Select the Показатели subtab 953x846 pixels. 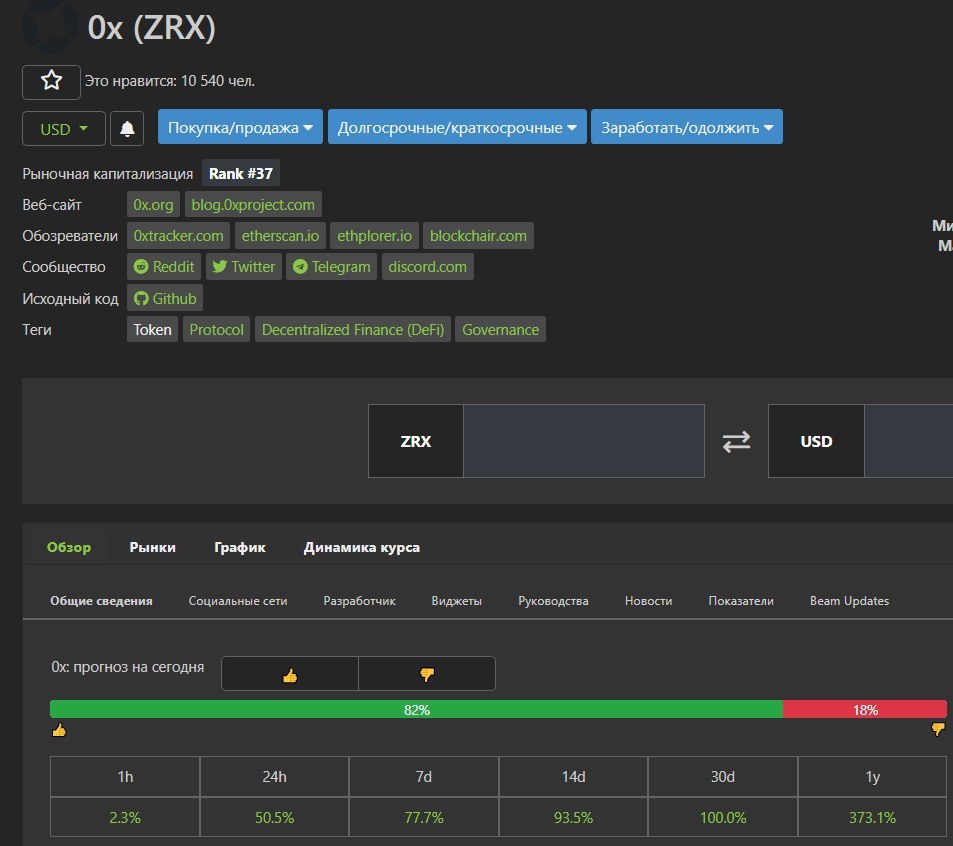click(x=741, y=600)
